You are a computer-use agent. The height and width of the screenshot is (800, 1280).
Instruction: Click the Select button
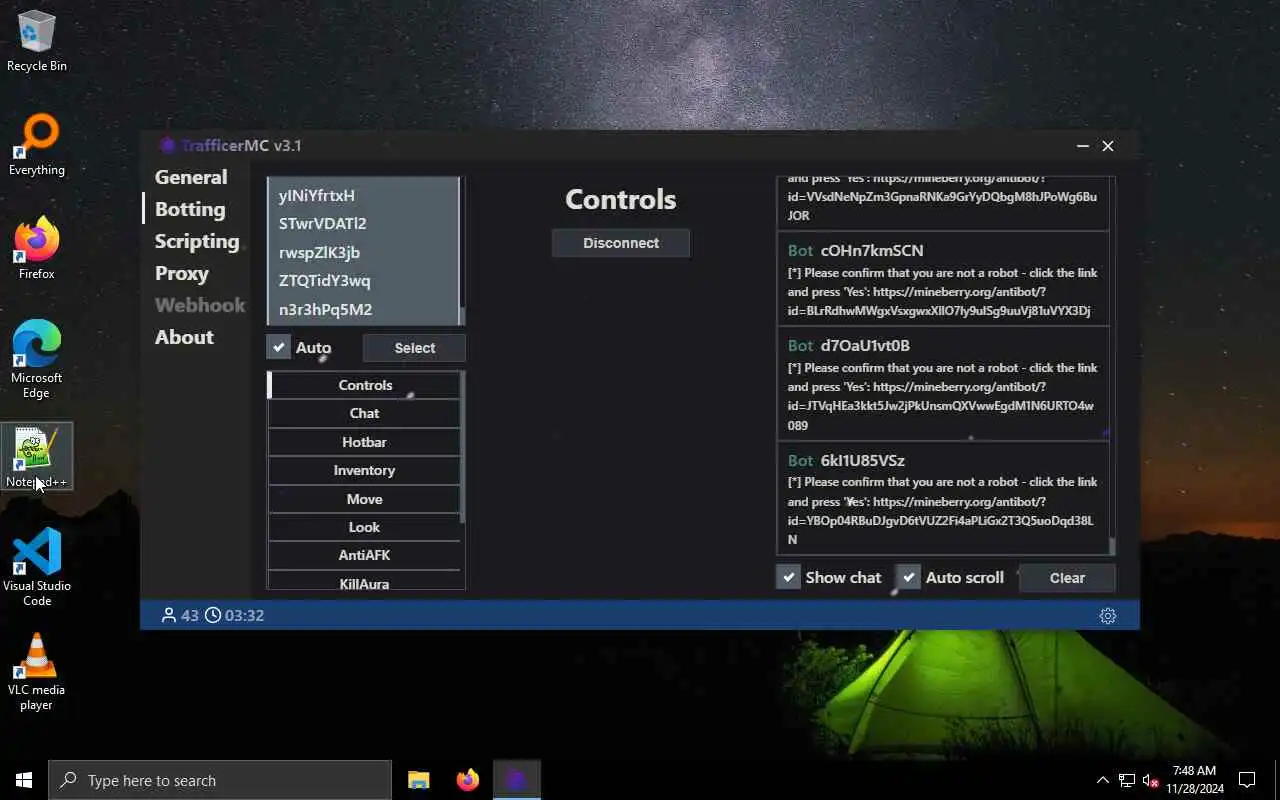point(414,348)
